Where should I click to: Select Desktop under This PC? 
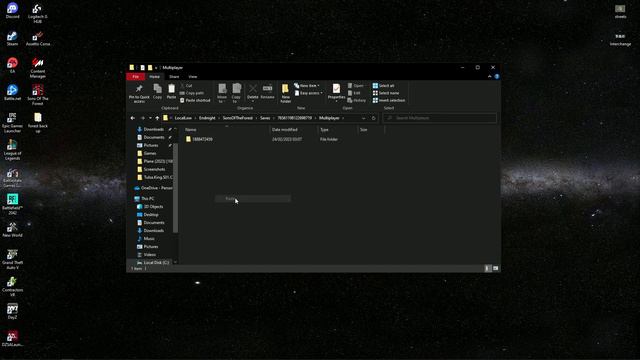(148, 215)
